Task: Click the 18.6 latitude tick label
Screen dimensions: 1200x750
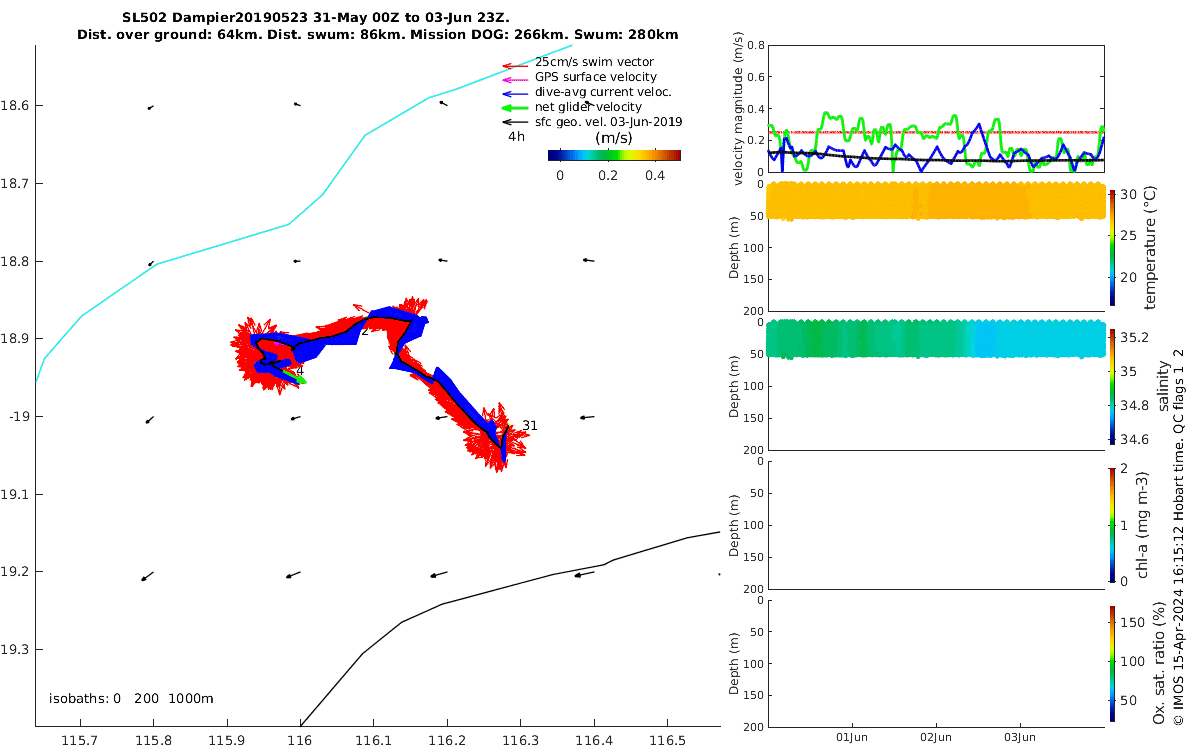Action: pos(15,105)
